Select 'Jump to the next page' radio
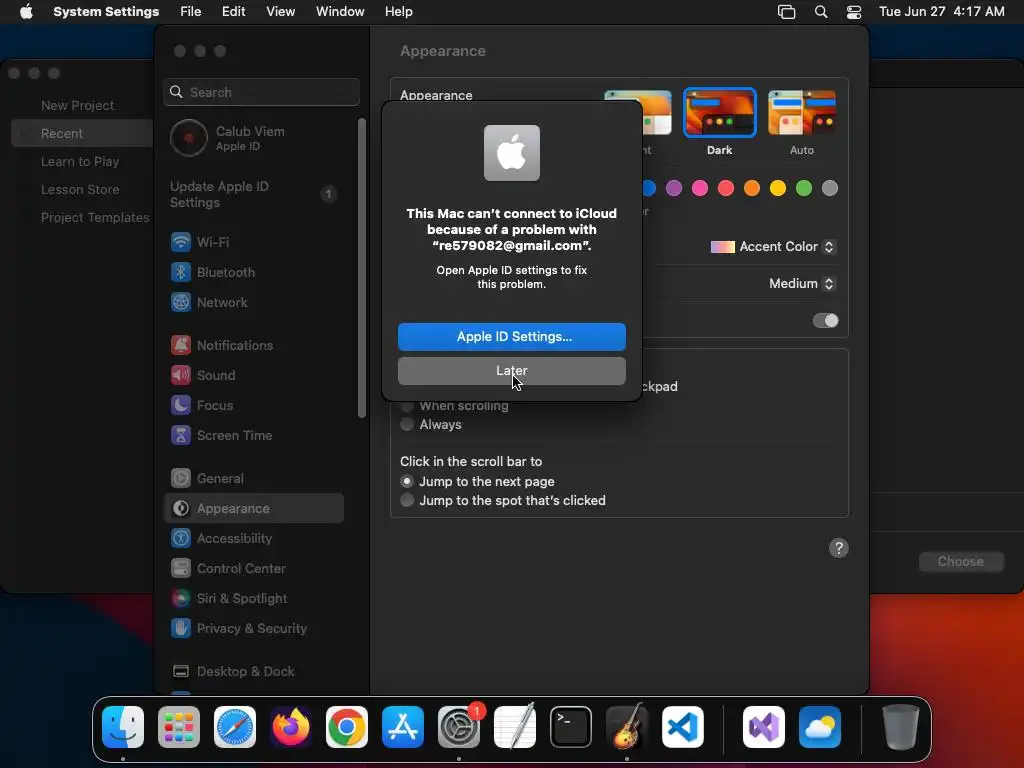The width and height of the screenshot is (1024, 768). click(x=407, y=481)
